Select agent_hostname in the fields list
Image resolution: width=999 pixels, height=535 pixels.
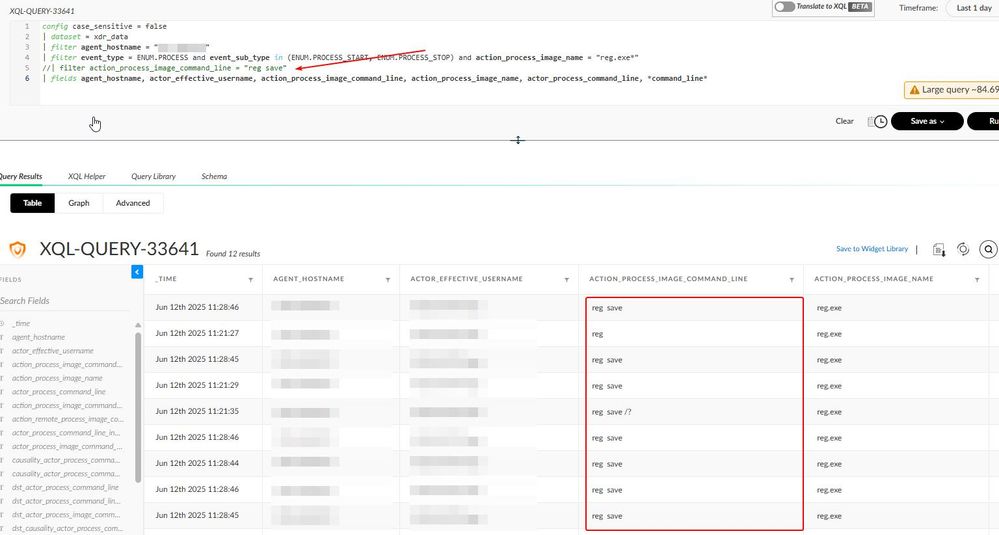(x=39, y=338)
